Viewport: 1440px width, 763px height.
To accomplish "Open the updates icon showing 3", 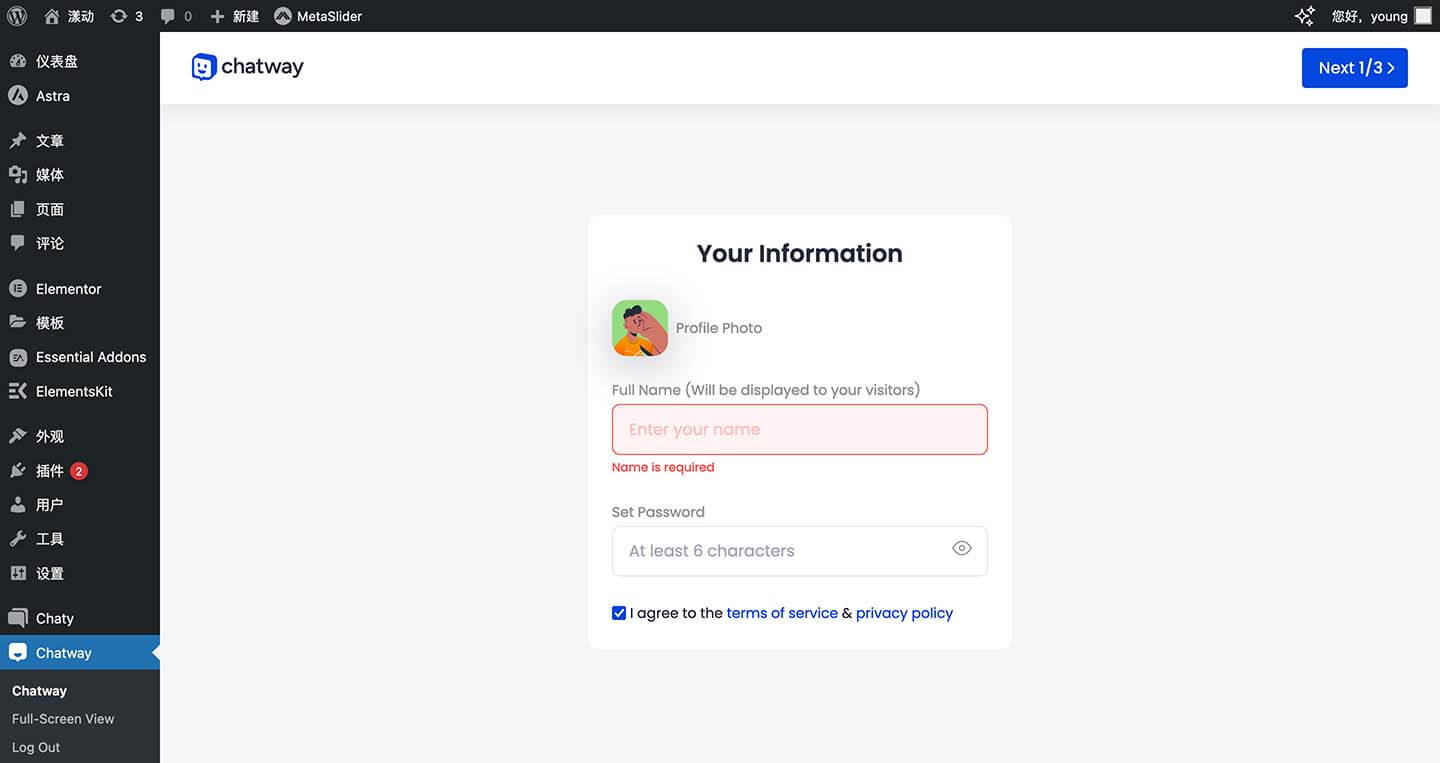I will [x=119, y=16].
